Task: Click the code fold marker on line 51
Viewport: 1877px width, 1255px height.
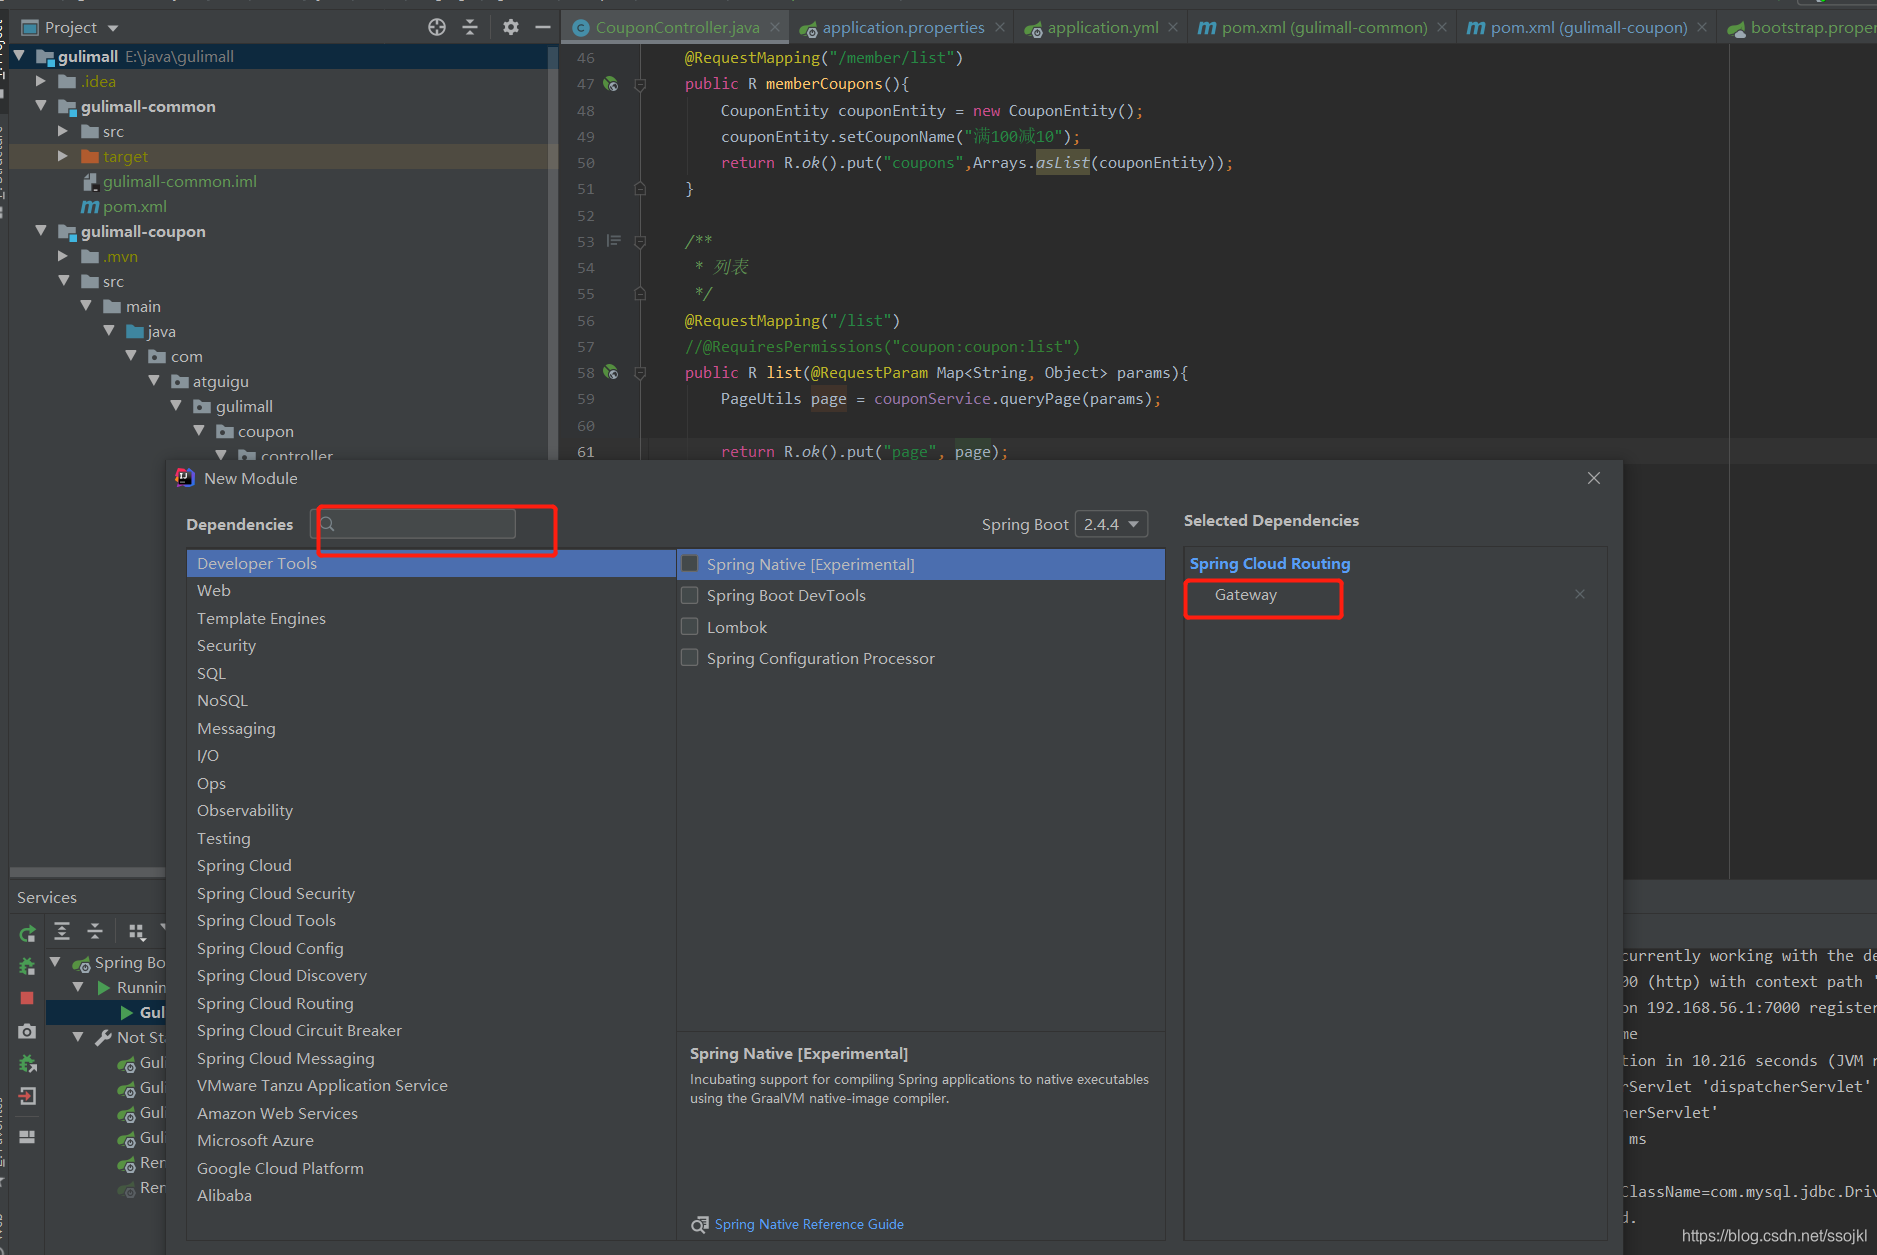Action: pos(640,189)
